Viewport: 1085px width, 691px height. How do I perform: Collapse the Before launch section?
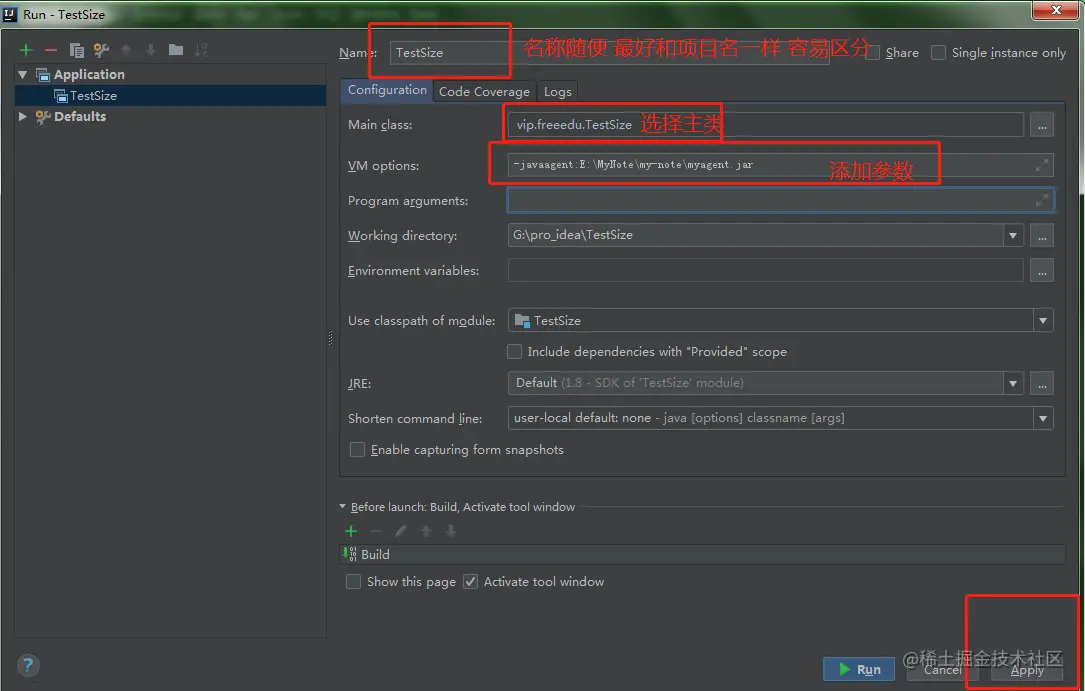coord(343,506)
